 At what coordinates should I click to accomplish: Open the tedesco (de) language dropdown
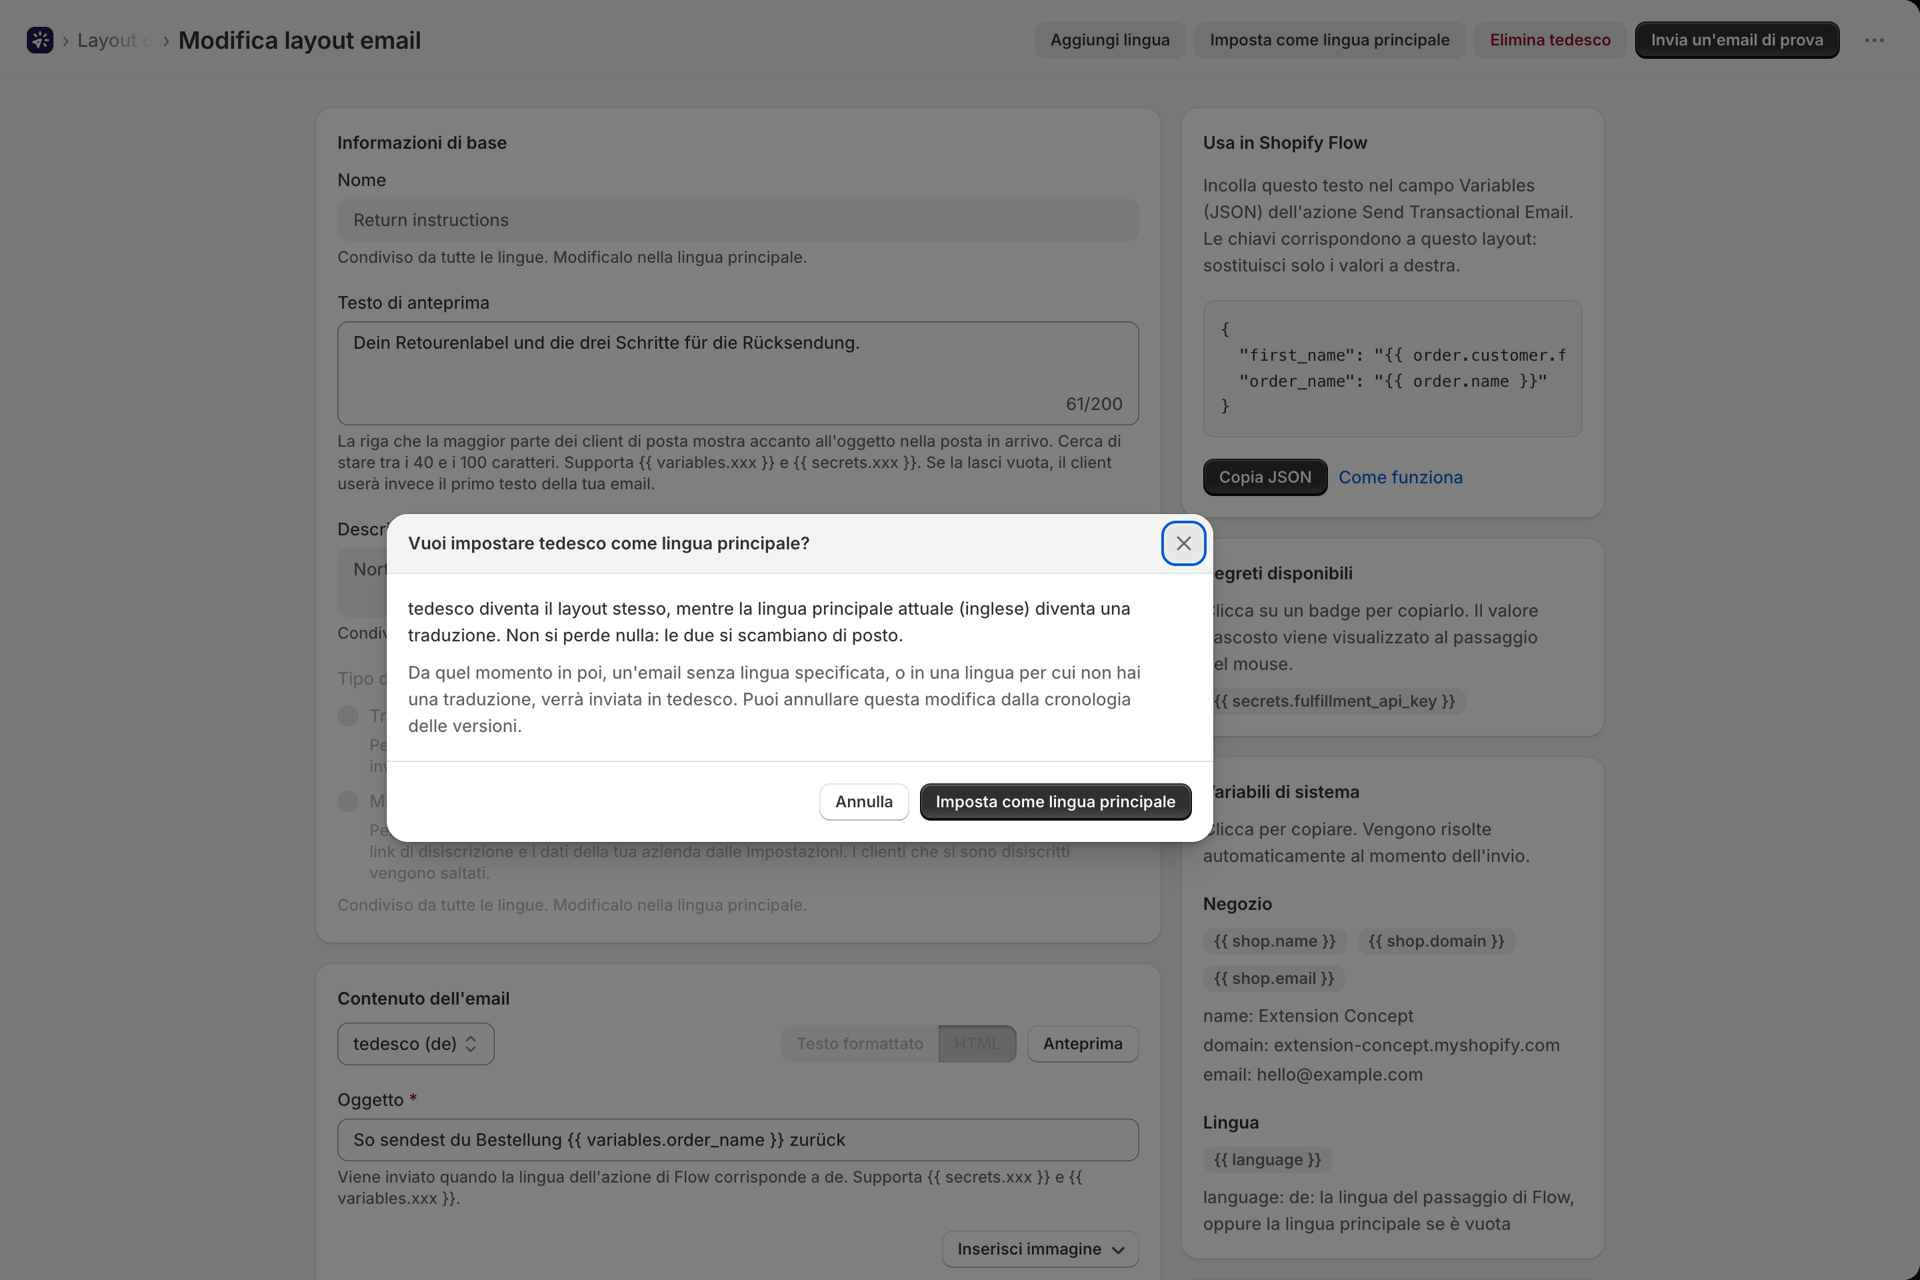[416, 1044]
